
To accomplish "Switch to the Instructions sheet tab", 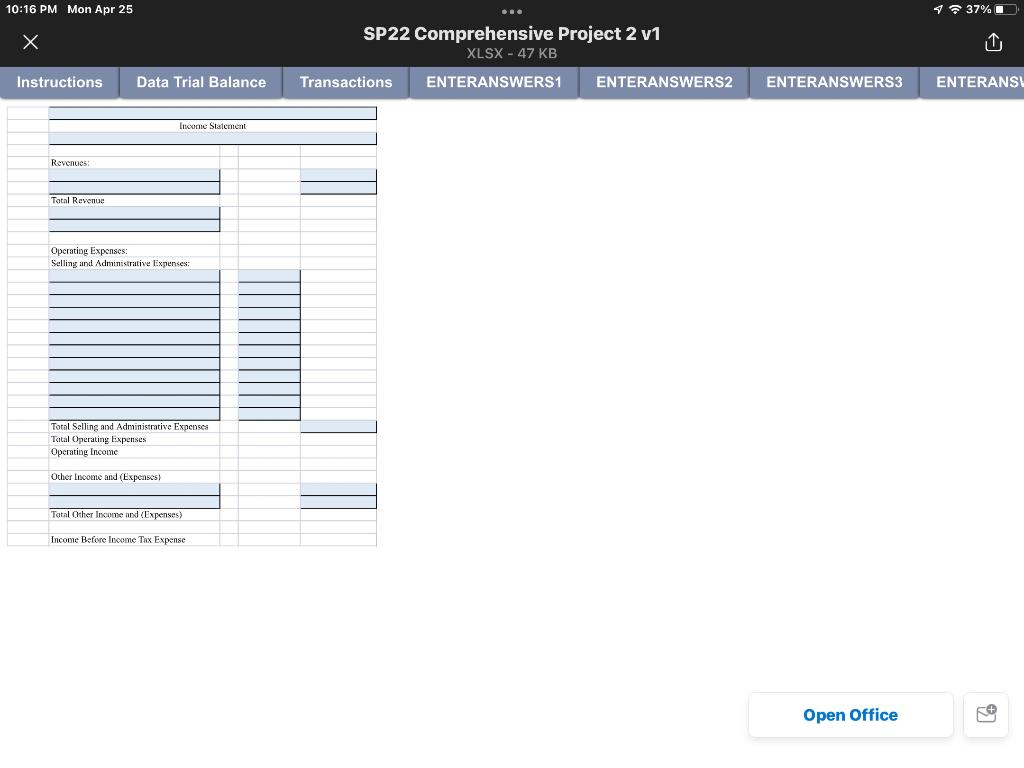I will [59, 82].
